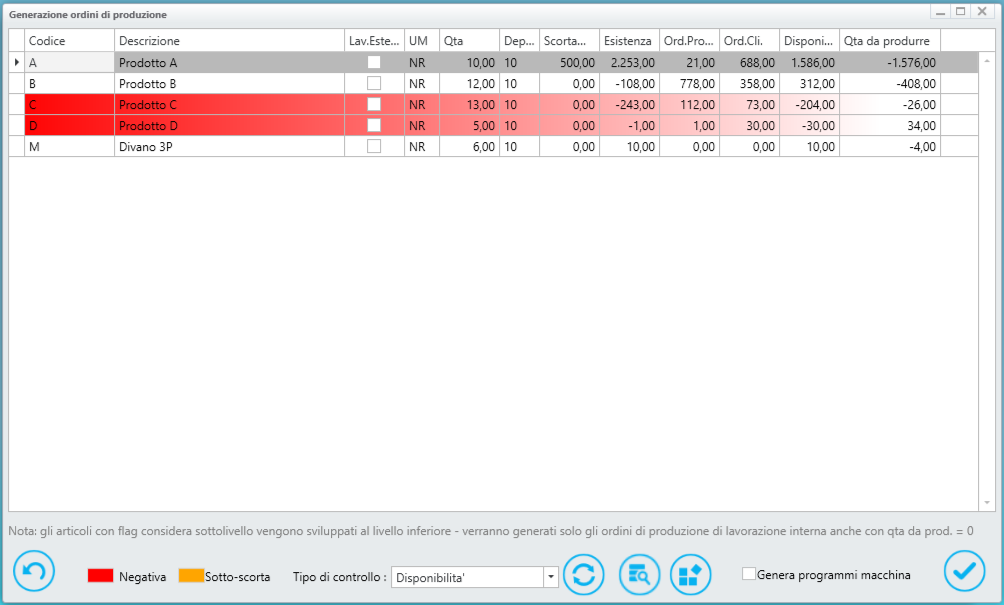Click the scrollbar up arrow of the grid

(x=987, y=60)
